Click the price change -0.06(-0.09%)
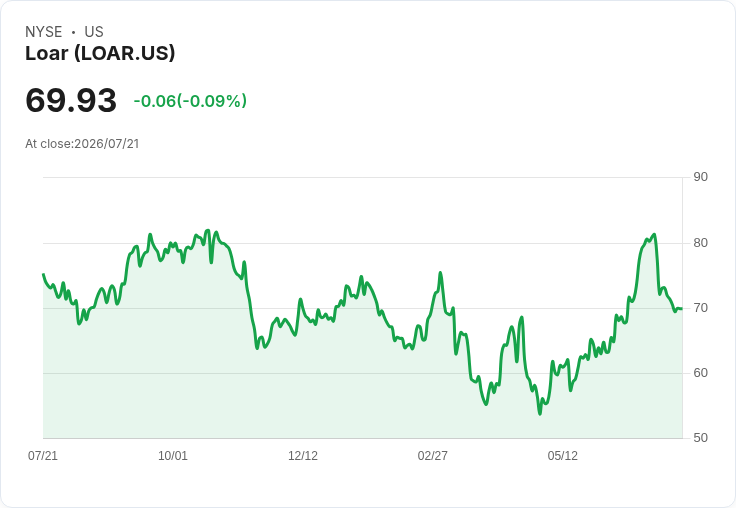The image size is (736, 508). tap(190, 101)
